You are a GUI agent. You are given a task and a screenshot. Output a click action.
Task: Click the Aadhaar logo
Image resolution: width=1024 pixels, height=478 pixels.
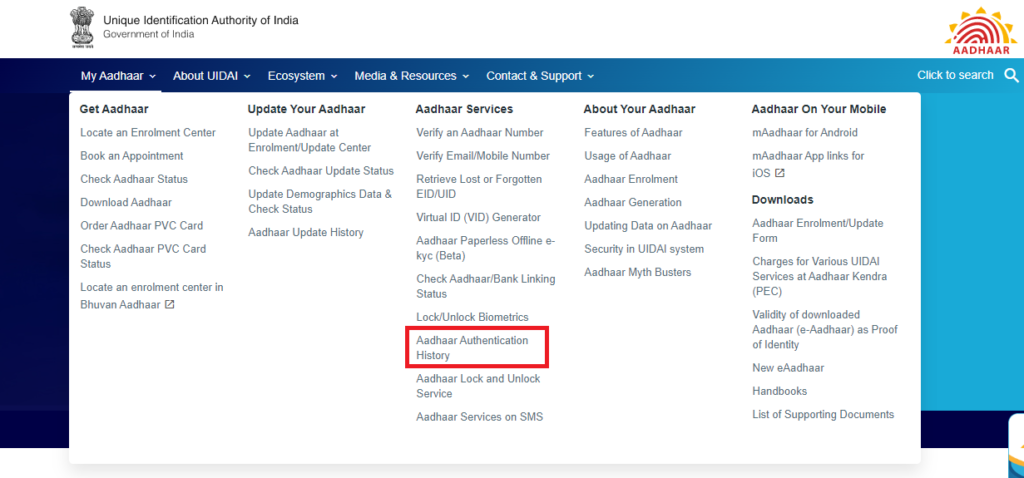click(982, 30)
